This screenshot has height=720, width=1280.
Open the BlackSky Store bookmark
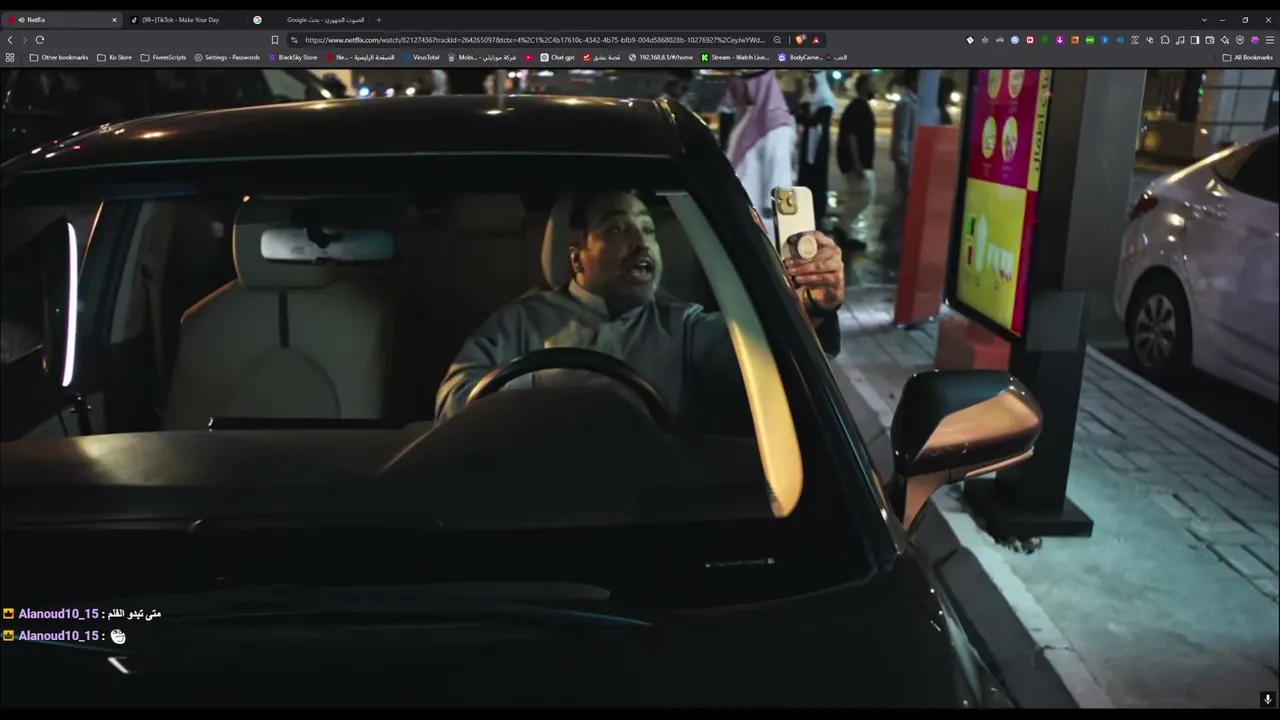click(x=293, y=58)
